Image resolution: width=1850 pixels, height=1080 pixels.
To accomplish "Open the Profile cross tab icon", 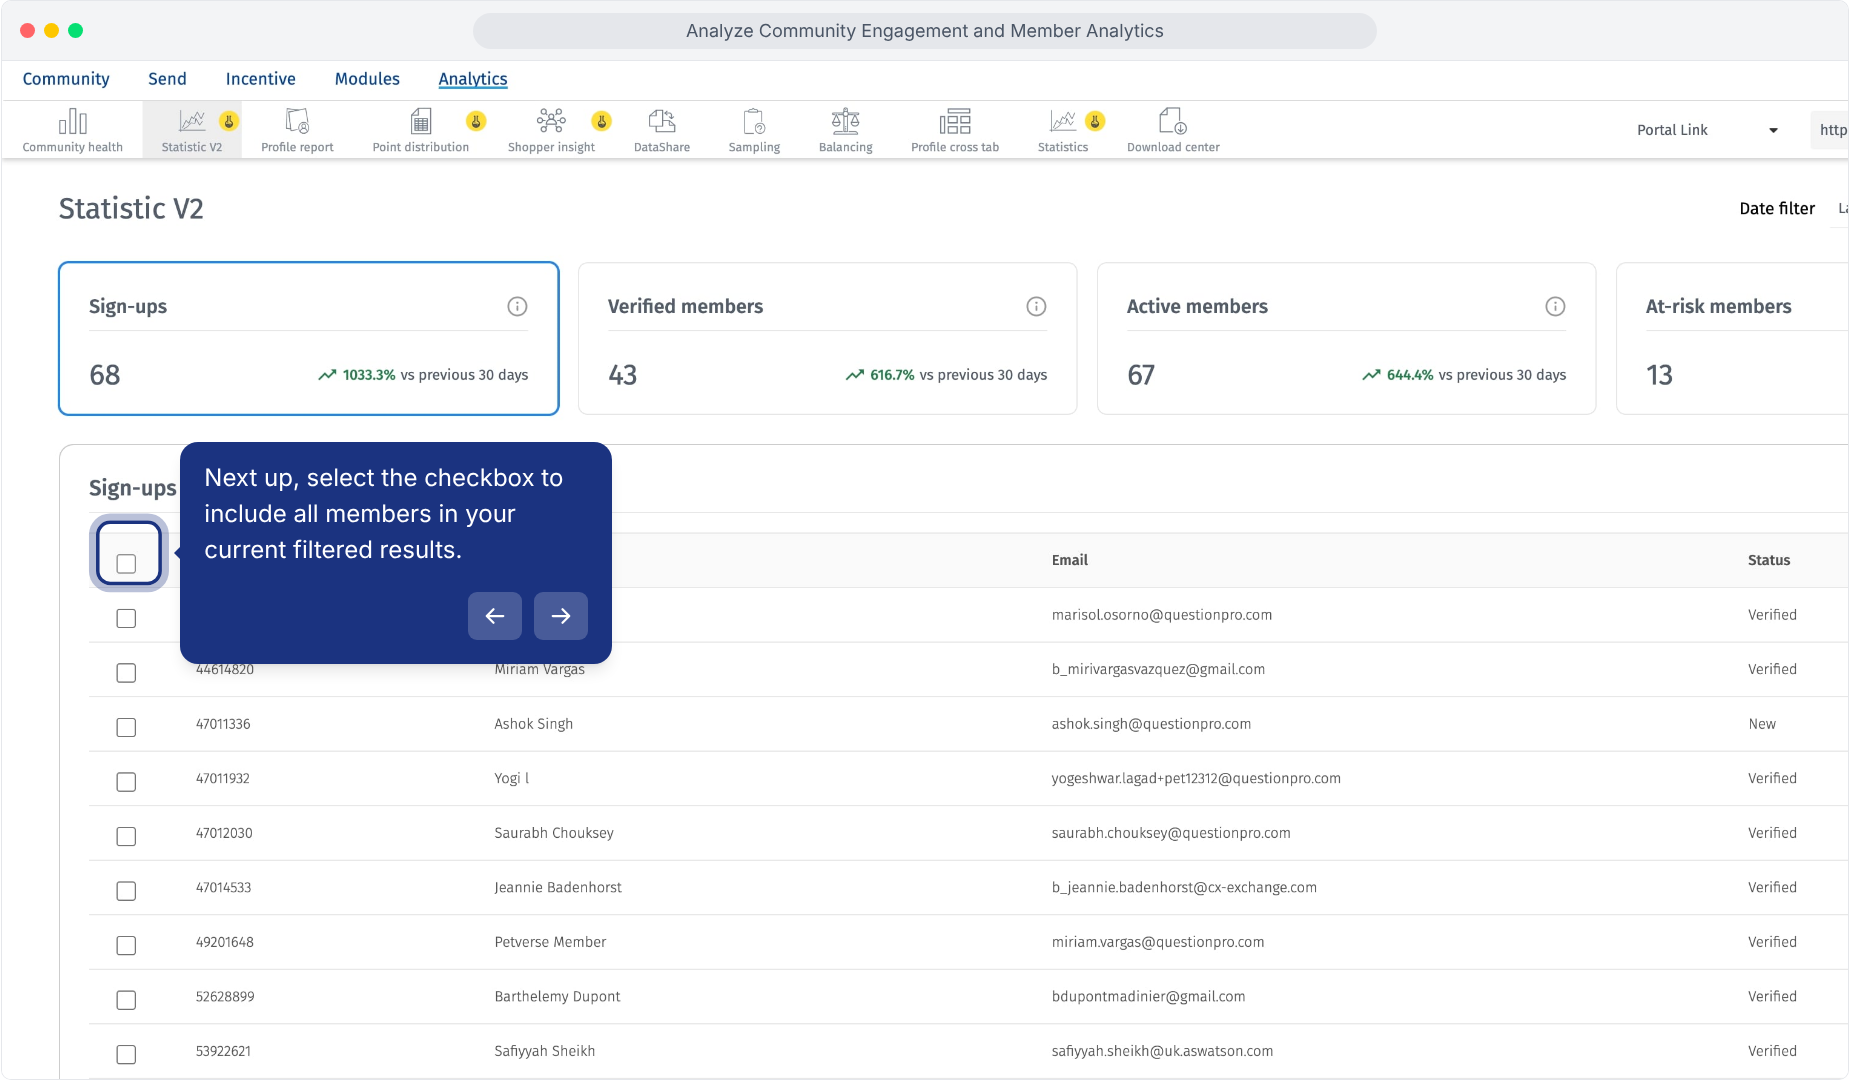I will 955,121.
